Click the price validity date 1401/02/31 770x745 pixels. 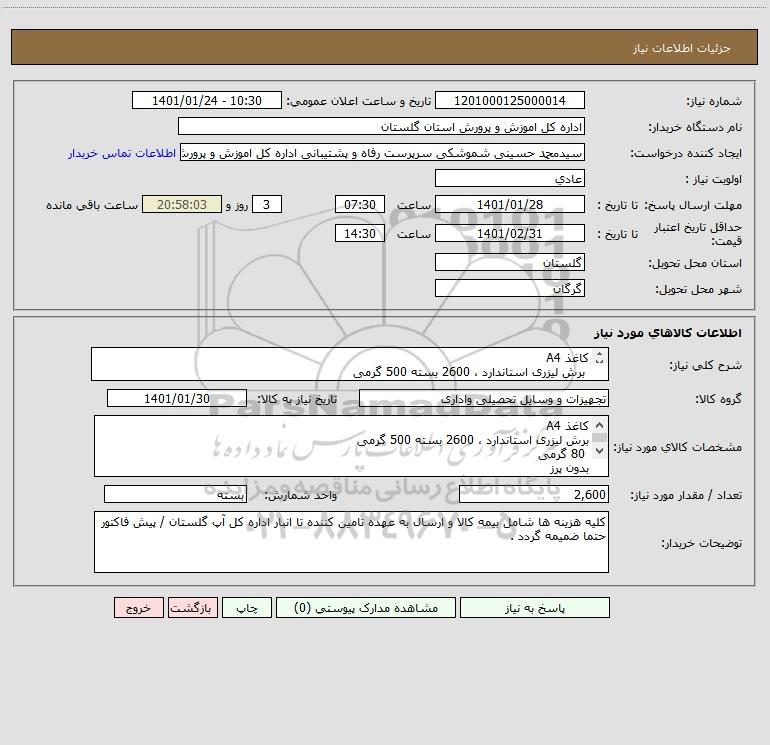pos(510,233)
